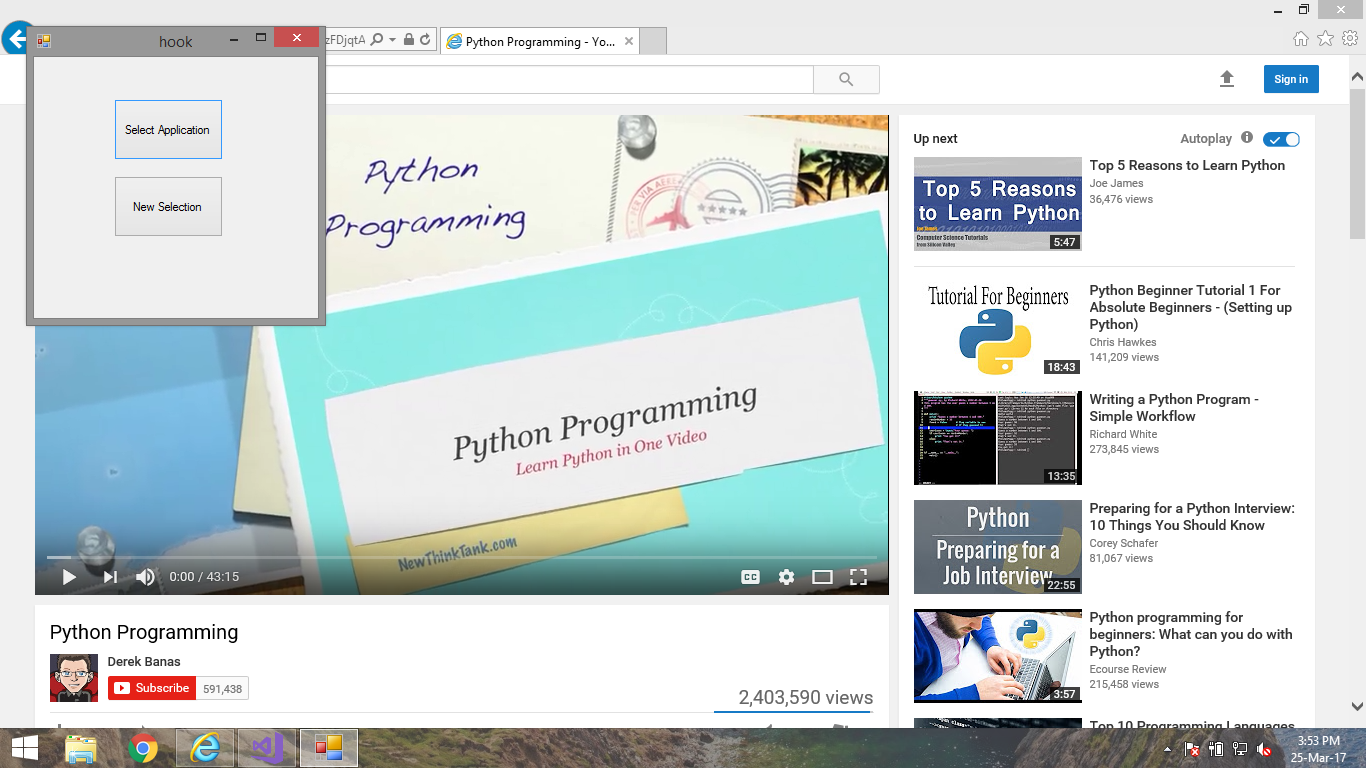
Task: Click the Chris Hawkes channel name
Action: (x=1123, y=342)
